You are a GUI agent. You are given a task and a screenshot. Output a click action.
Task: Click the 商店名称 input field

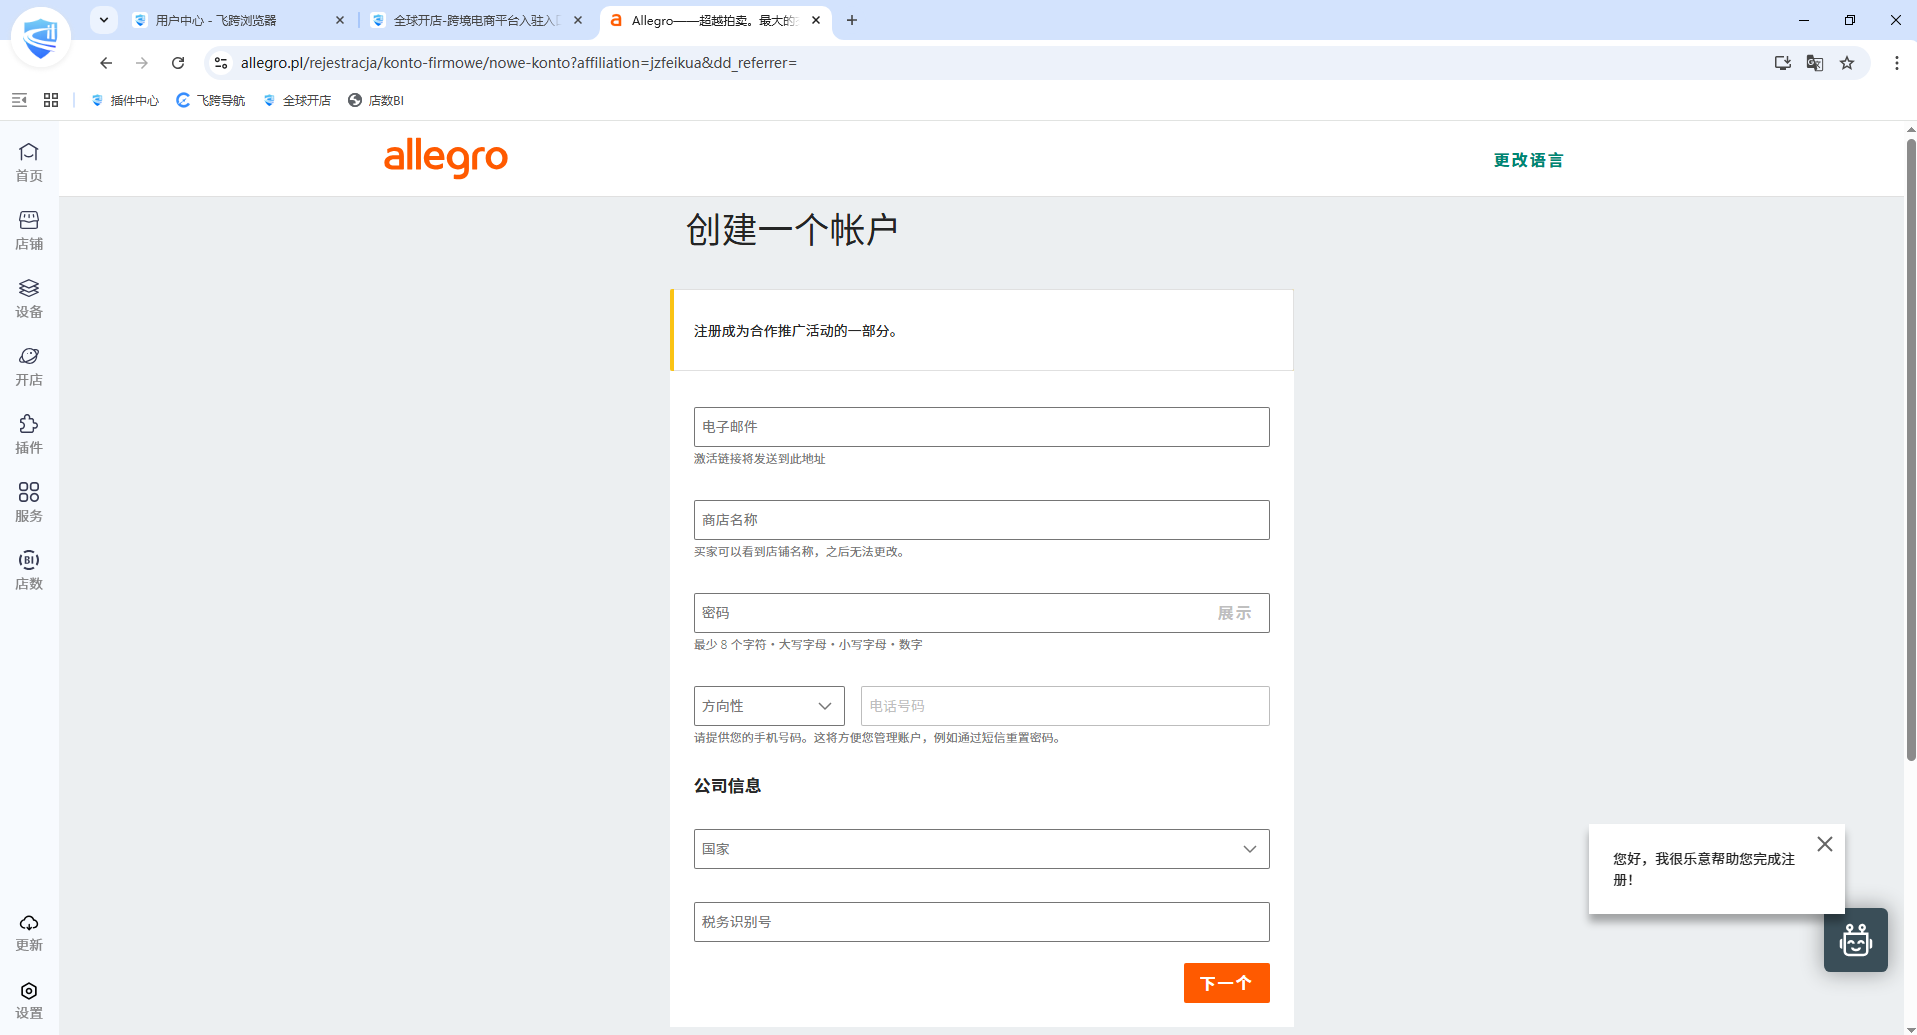982,520
